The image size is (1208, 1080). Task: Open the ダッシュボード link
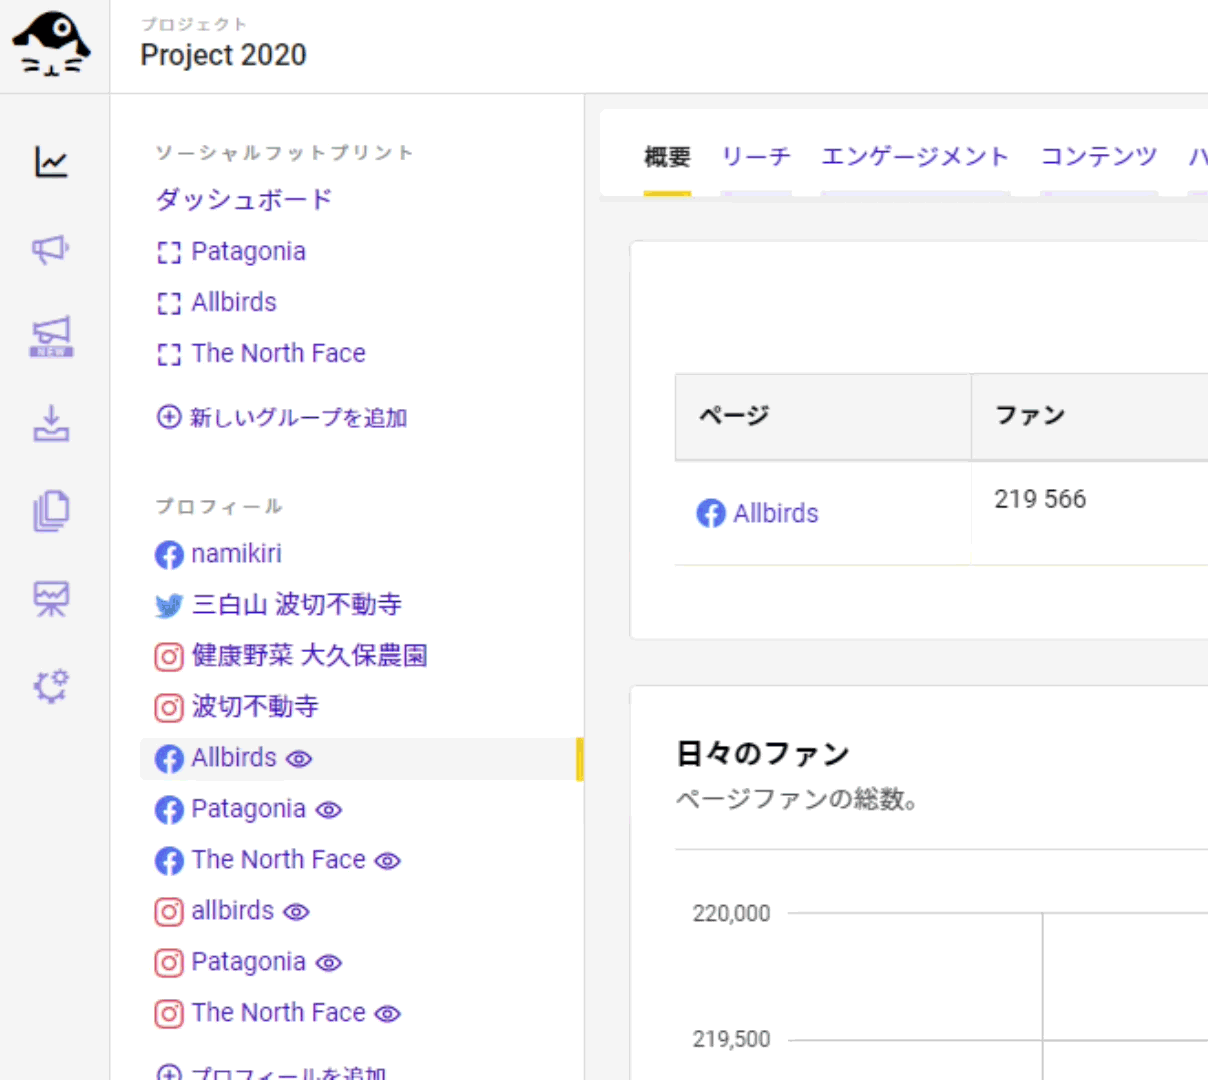244,199
